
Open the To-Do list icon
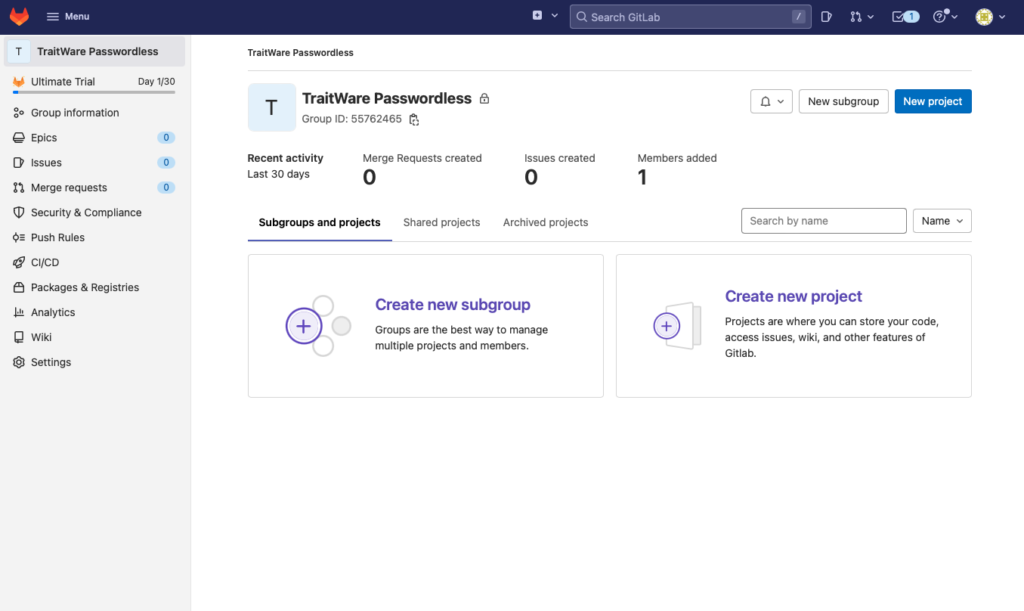click(898, 17)
